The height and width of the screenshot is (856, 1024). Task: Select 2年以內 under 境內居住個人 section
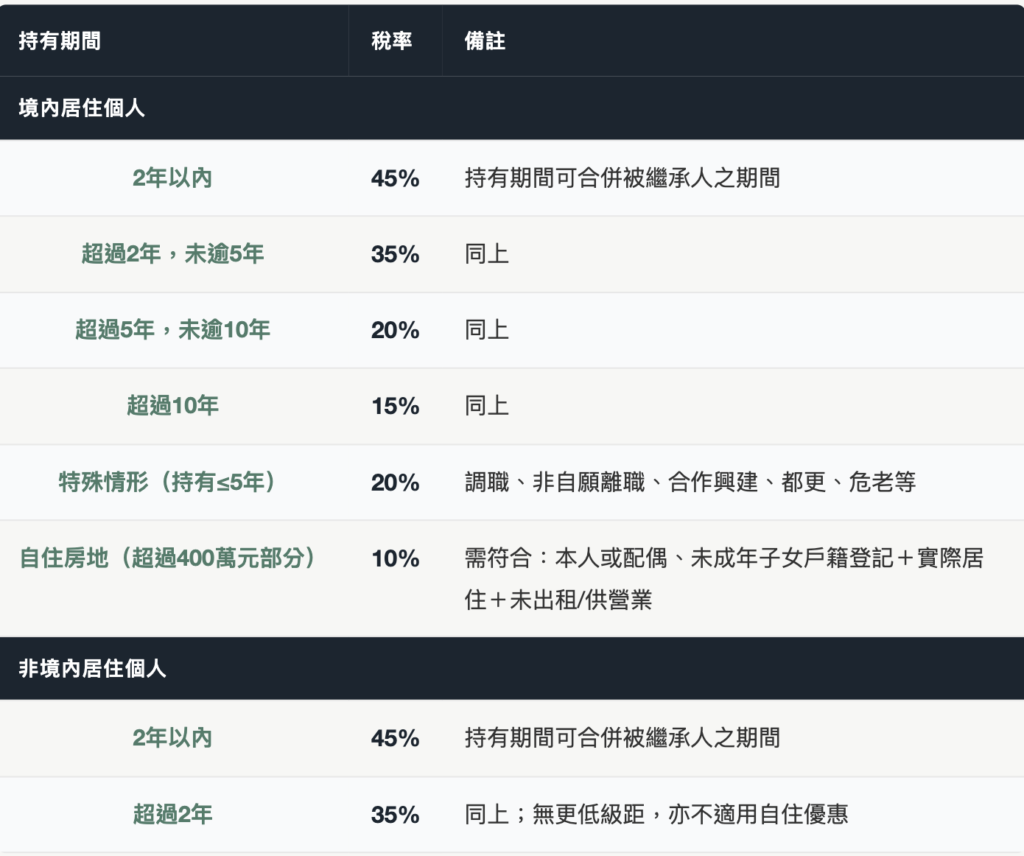172,178
